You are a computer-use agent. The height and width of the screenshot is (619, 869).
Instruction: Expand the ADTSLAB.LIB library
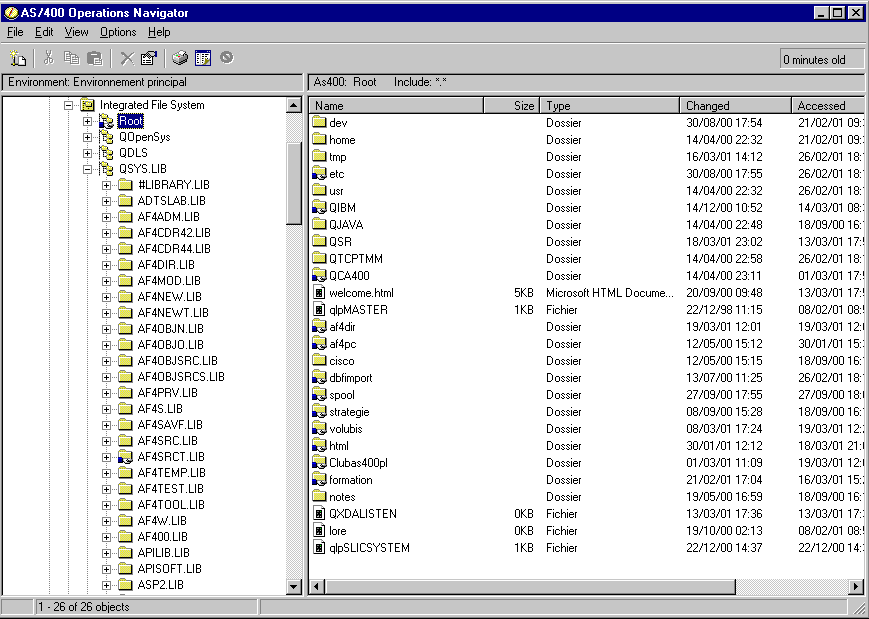point(106,201)
